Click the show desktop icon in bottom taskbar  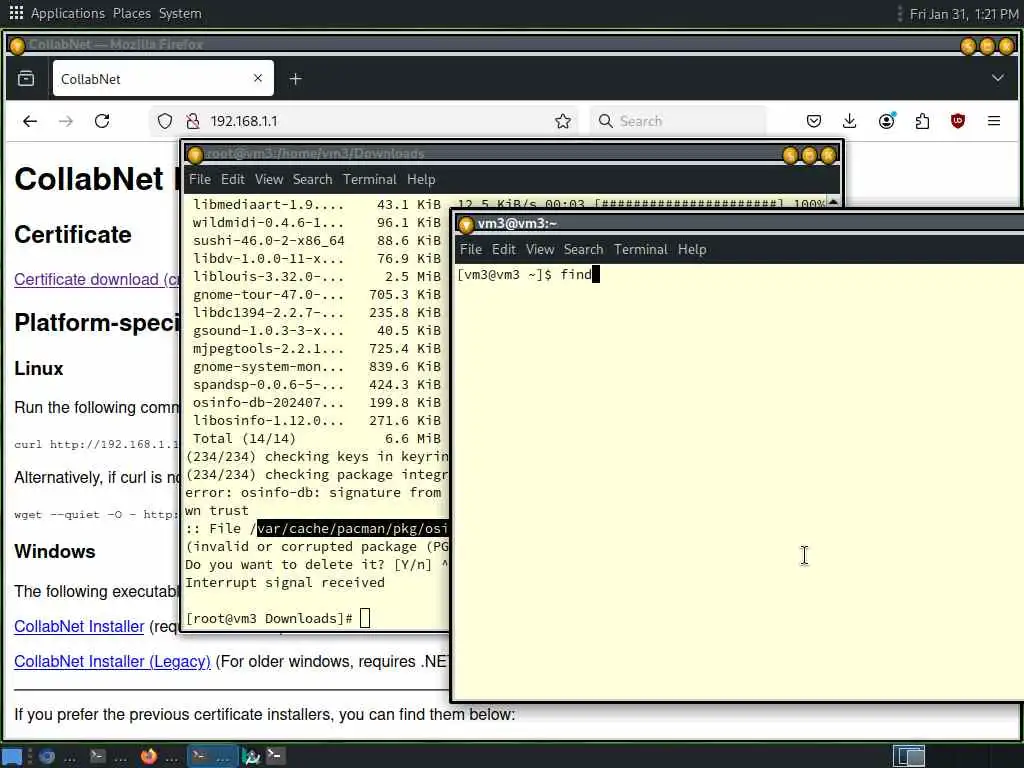pos(12,756)
